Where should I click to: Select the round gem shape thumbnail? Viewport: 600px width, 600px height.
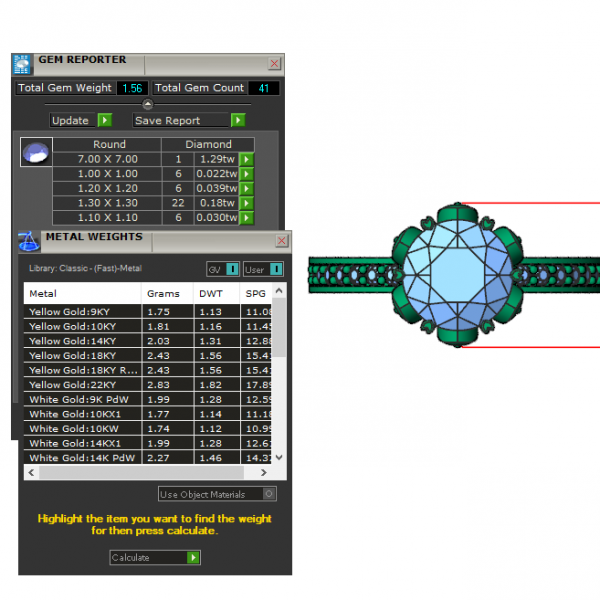pyautogui.click(x=36, y=153)
